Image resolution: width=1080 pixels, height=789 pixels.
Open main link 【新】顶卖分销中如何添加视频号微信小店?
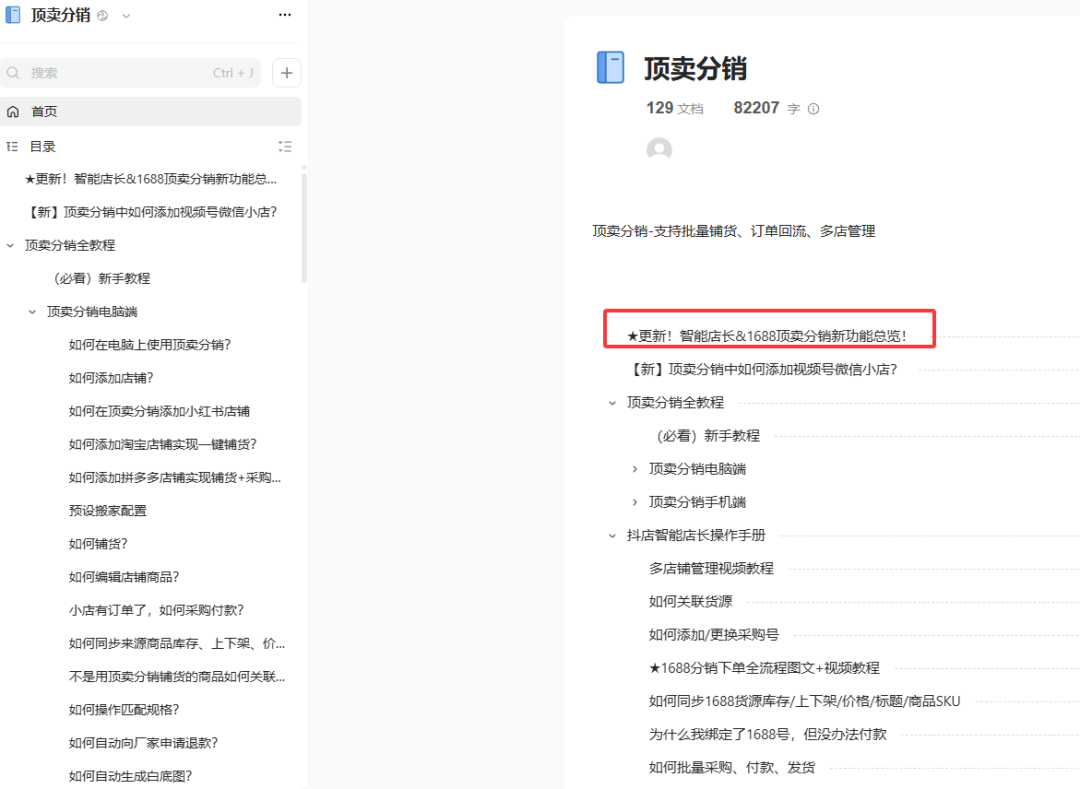click(765, 370)
